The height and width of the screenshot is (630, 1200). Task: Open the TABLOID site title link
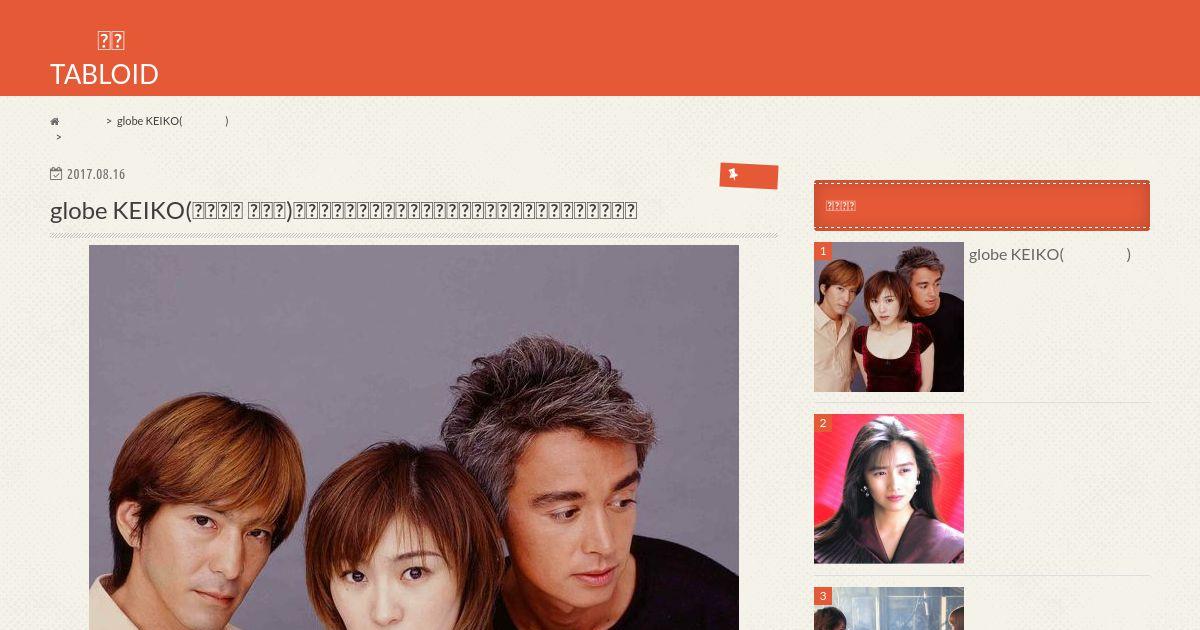coord(104,59)
